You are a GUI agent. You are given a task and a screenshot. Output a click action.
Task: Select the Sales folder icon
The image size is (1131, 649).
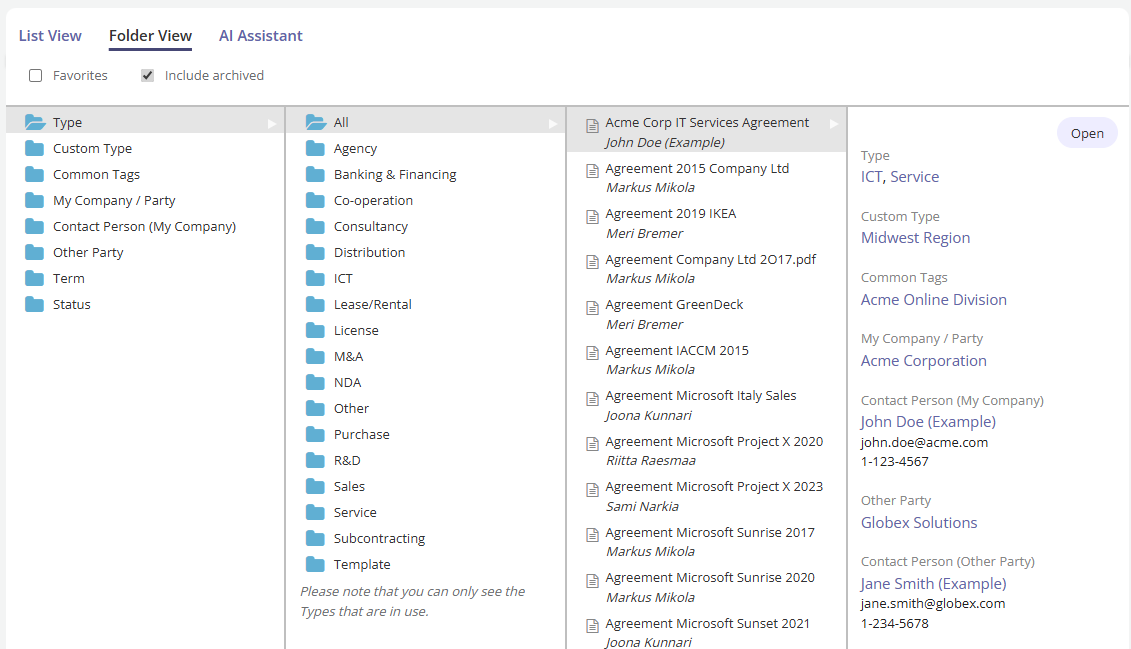[315, 486]
